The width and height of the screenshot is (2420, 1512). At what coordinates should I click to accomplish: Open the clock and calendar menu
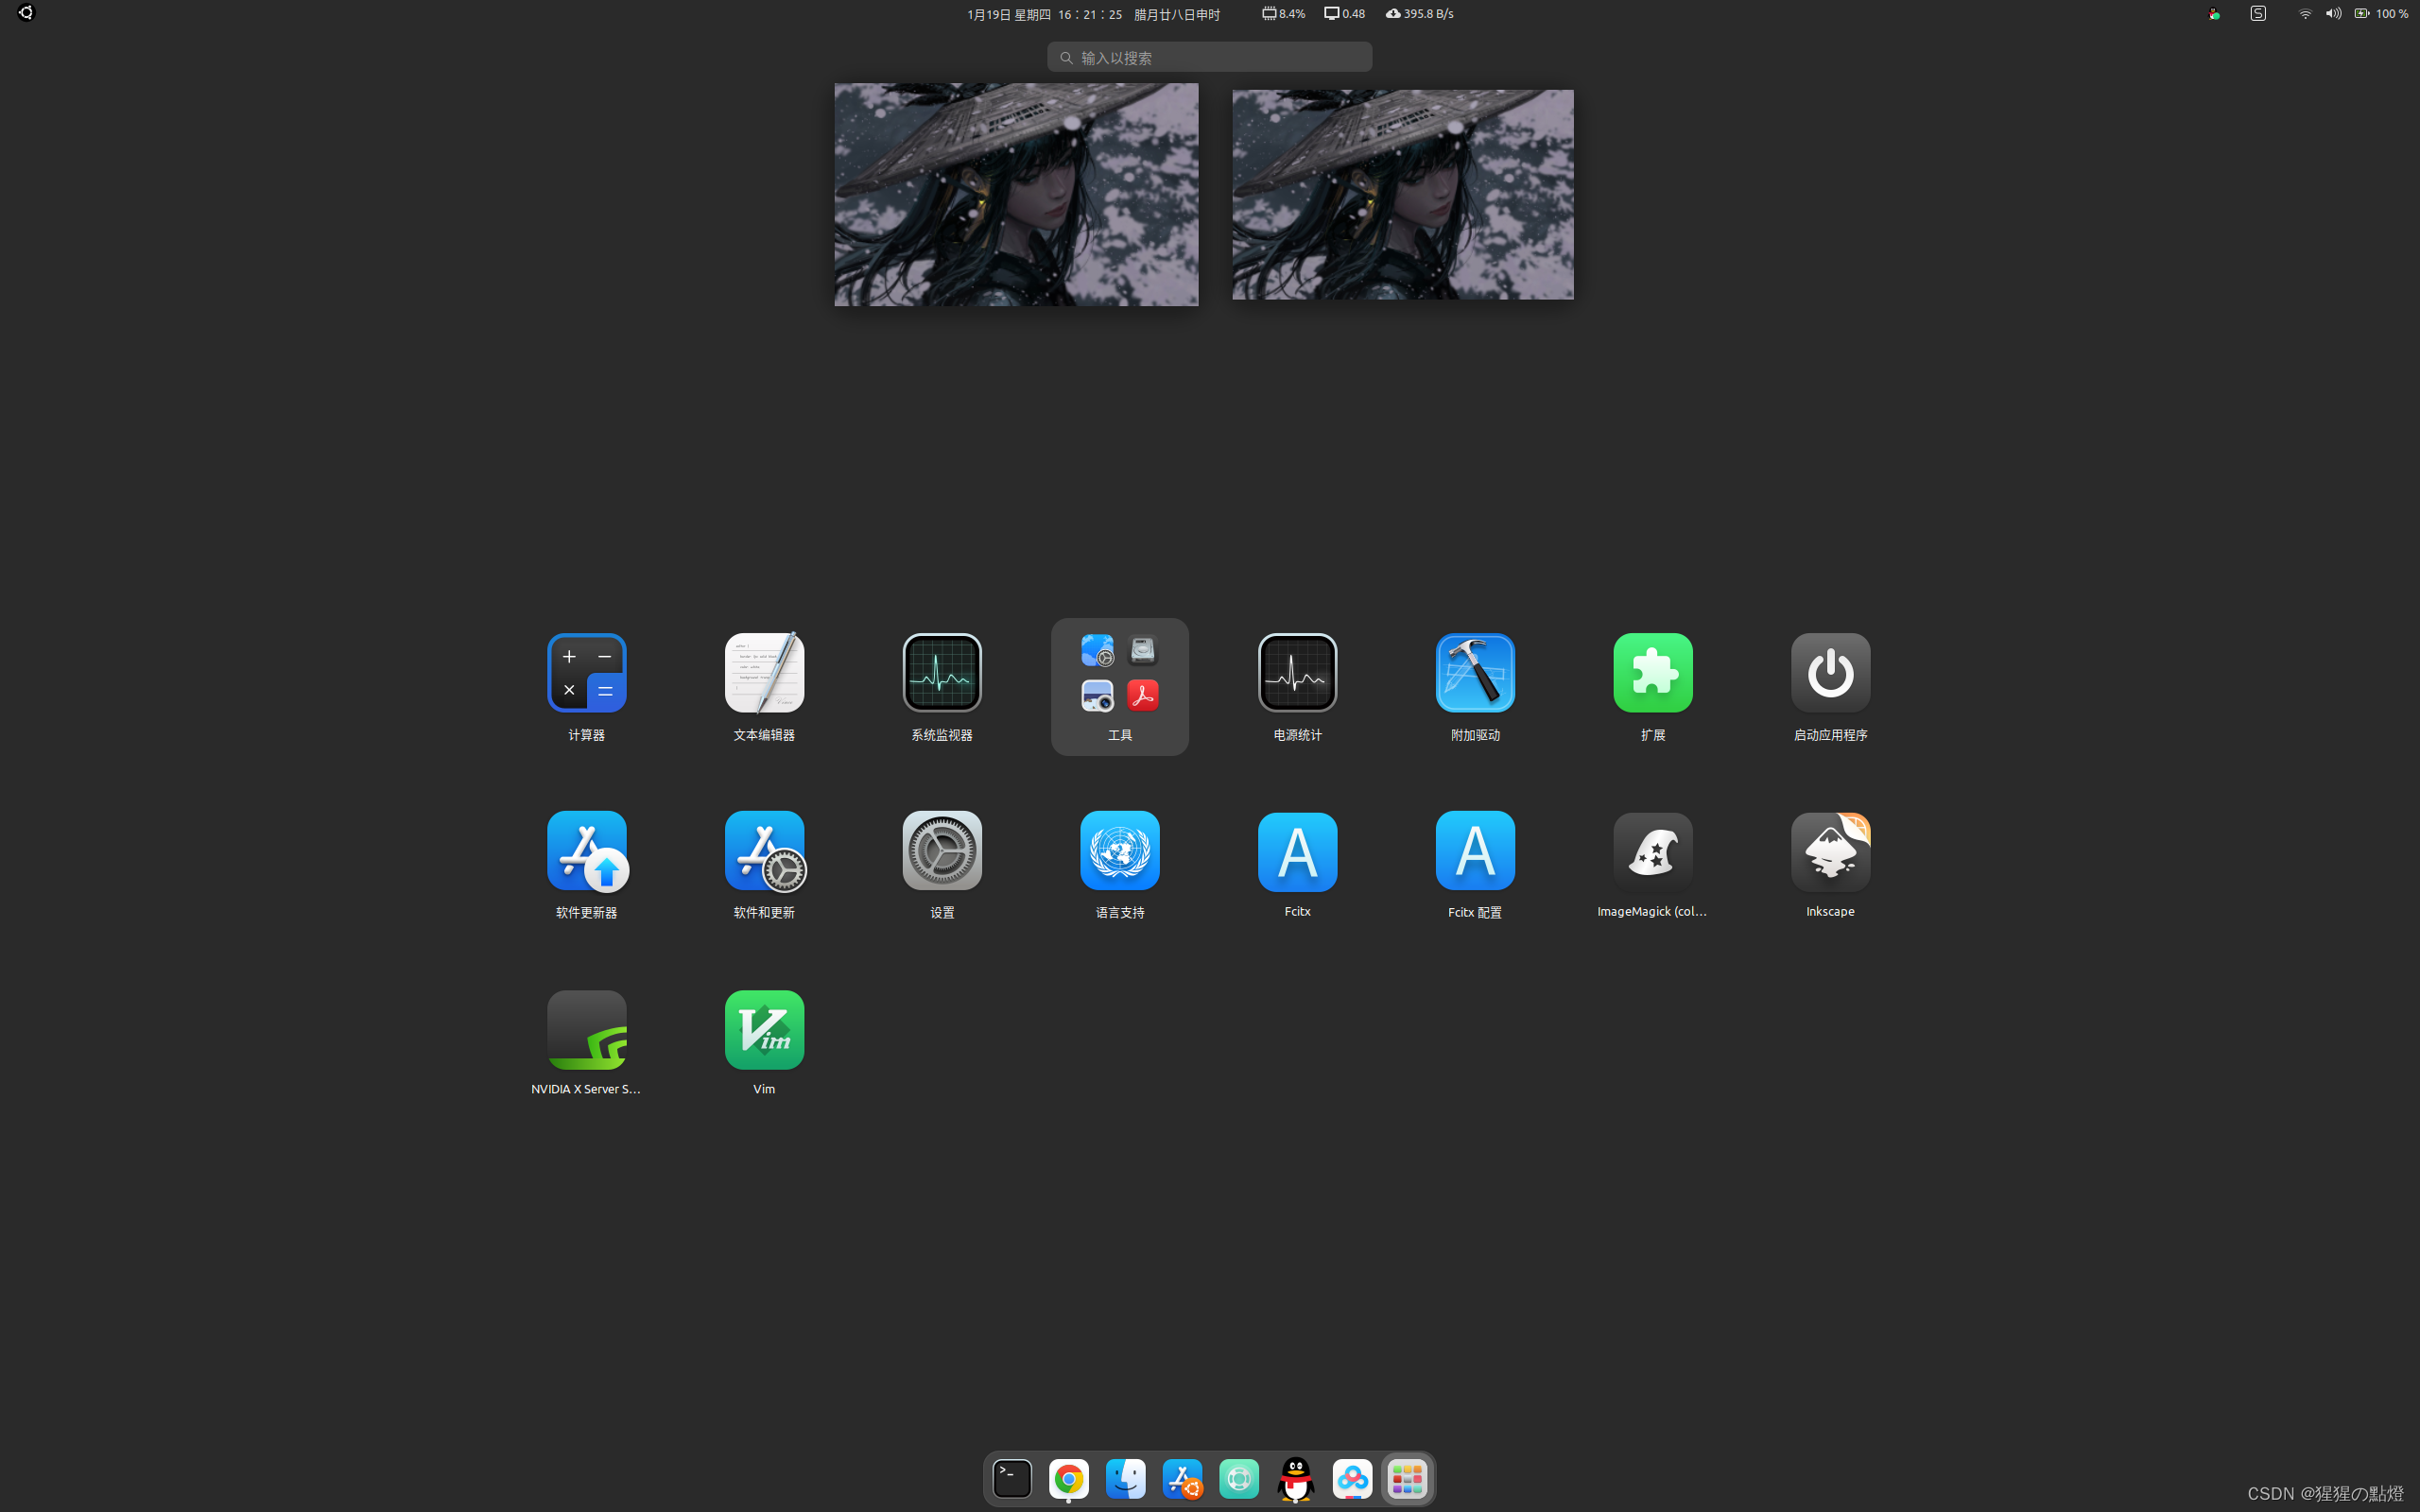(x=1093, y=14)
